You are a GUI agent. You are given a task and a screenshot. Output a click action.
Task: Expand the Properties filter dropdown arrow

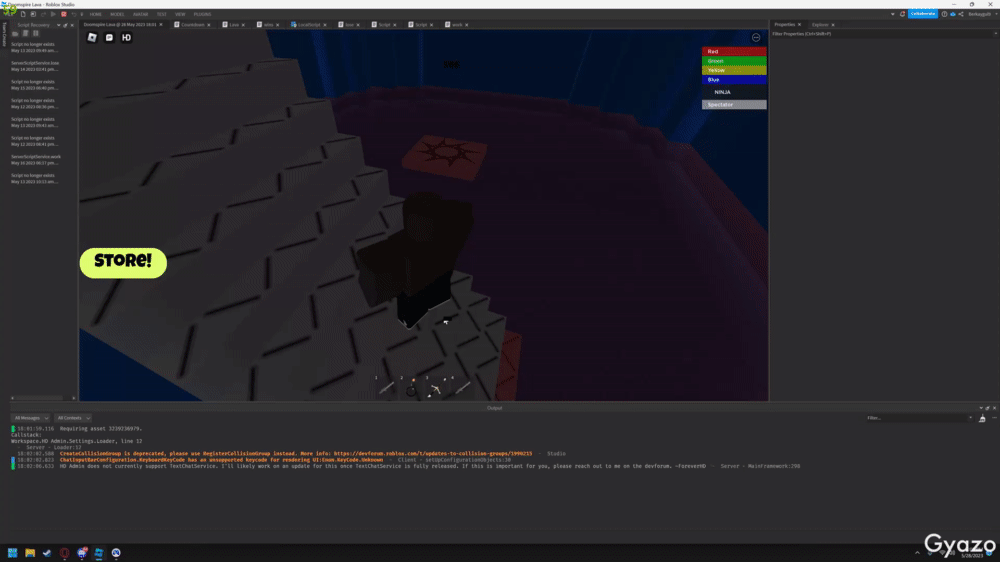tap(995, 34)
